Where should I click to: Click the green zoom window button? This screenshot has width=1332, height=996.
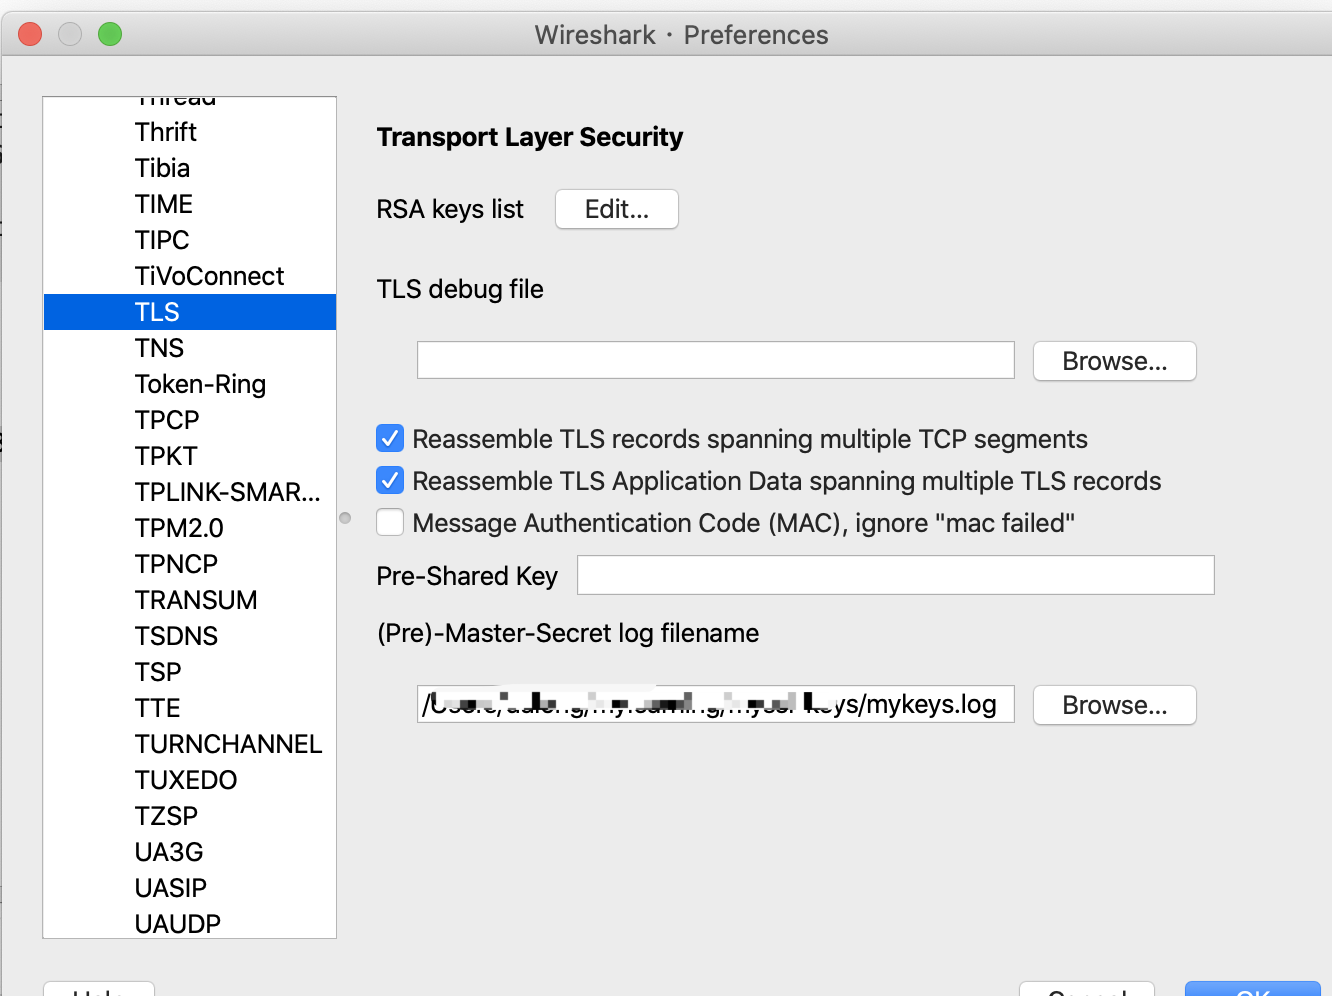pos(110,34)
